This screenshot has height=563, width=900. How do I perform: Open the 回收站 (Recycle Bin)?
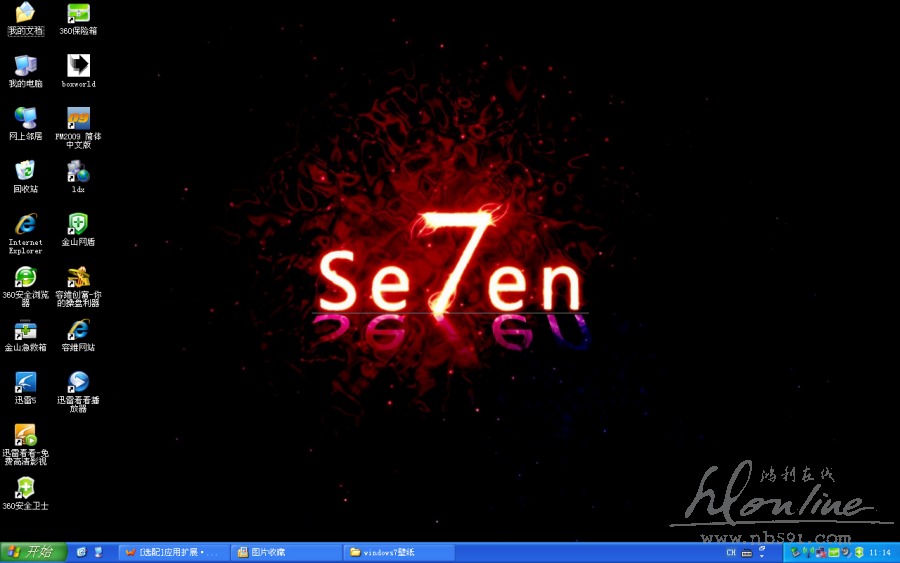click(x=25, y=172)
